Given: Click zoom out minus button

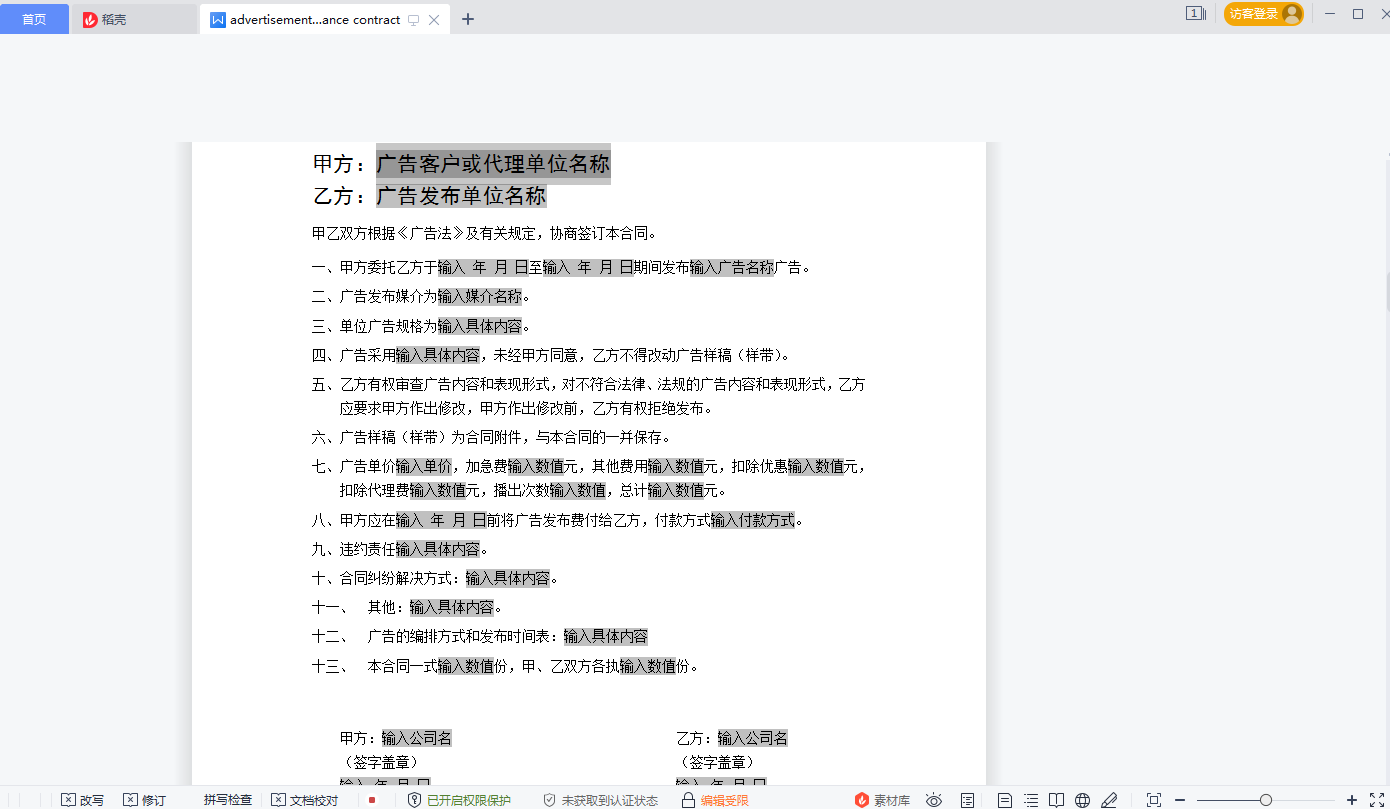Looking at the screenshot, I should click(x=1180, y=800).
